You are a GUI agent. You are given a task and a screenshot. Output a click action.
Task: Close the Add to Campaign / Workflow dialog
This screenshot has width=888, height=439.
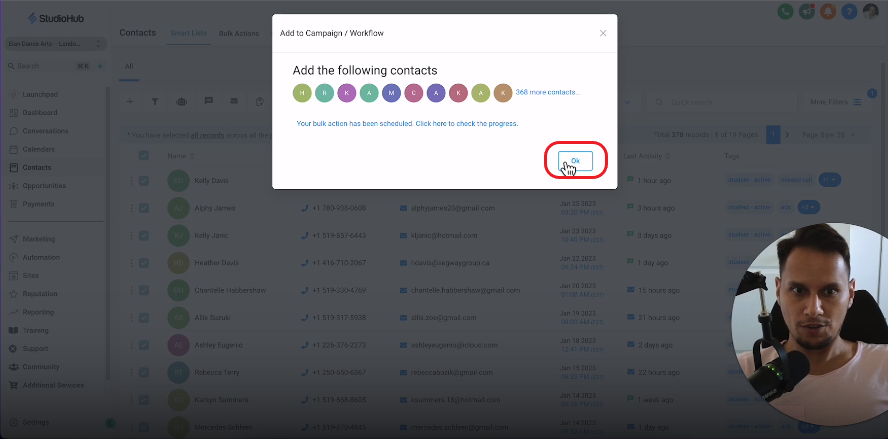[x=603, y=33]
